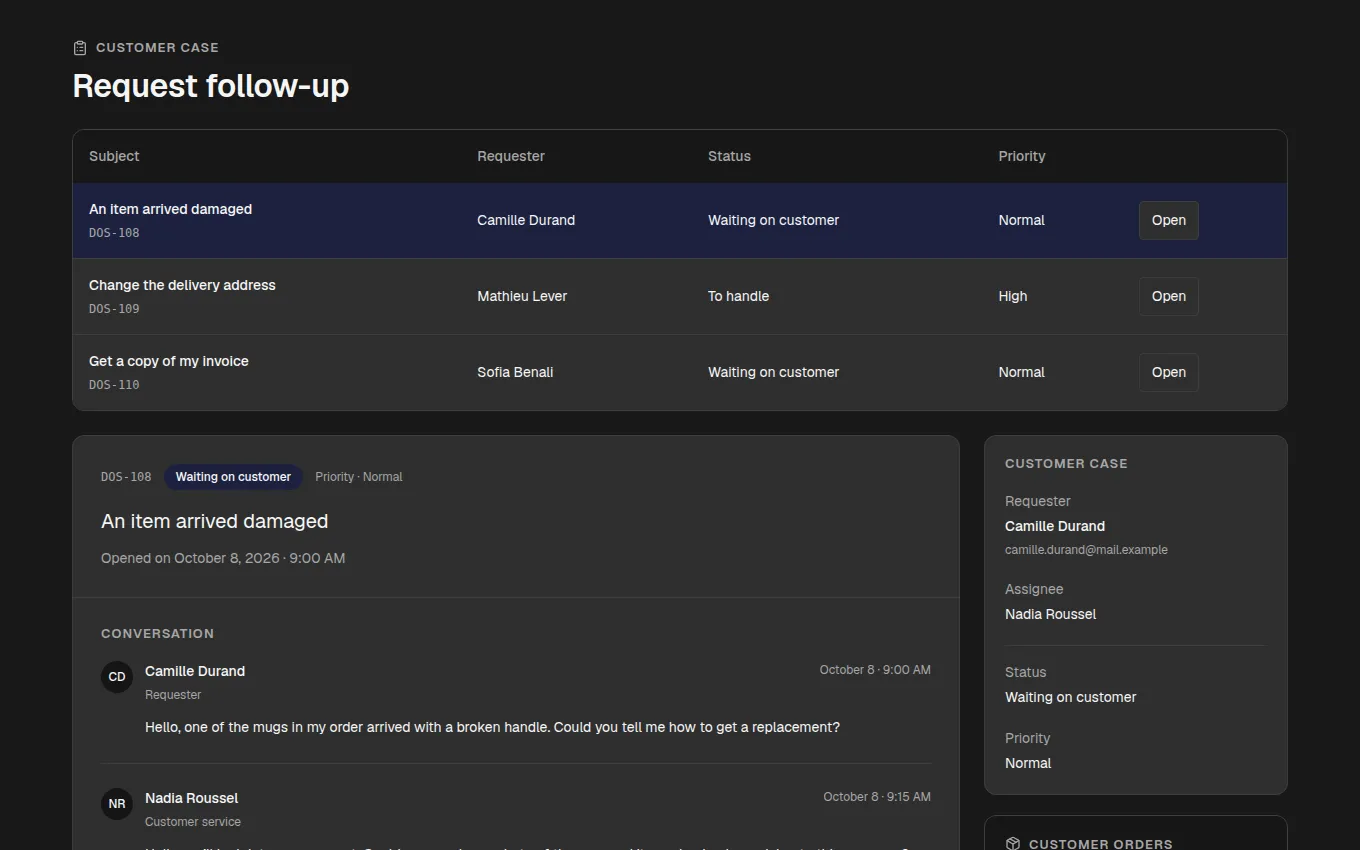The image size is (1360, 850).
Task: Click requester name Sofia Benali in table
Action: tap(515, 372)
